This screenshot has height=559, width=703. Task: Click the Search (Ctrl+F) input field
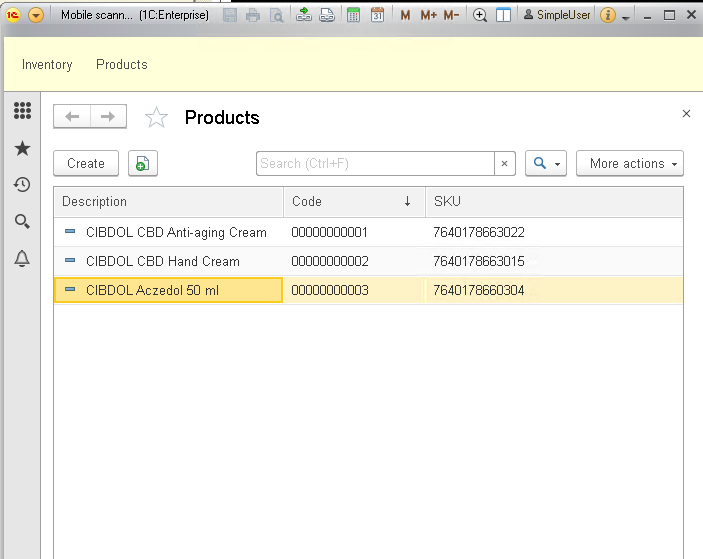[x=375, y=164]
